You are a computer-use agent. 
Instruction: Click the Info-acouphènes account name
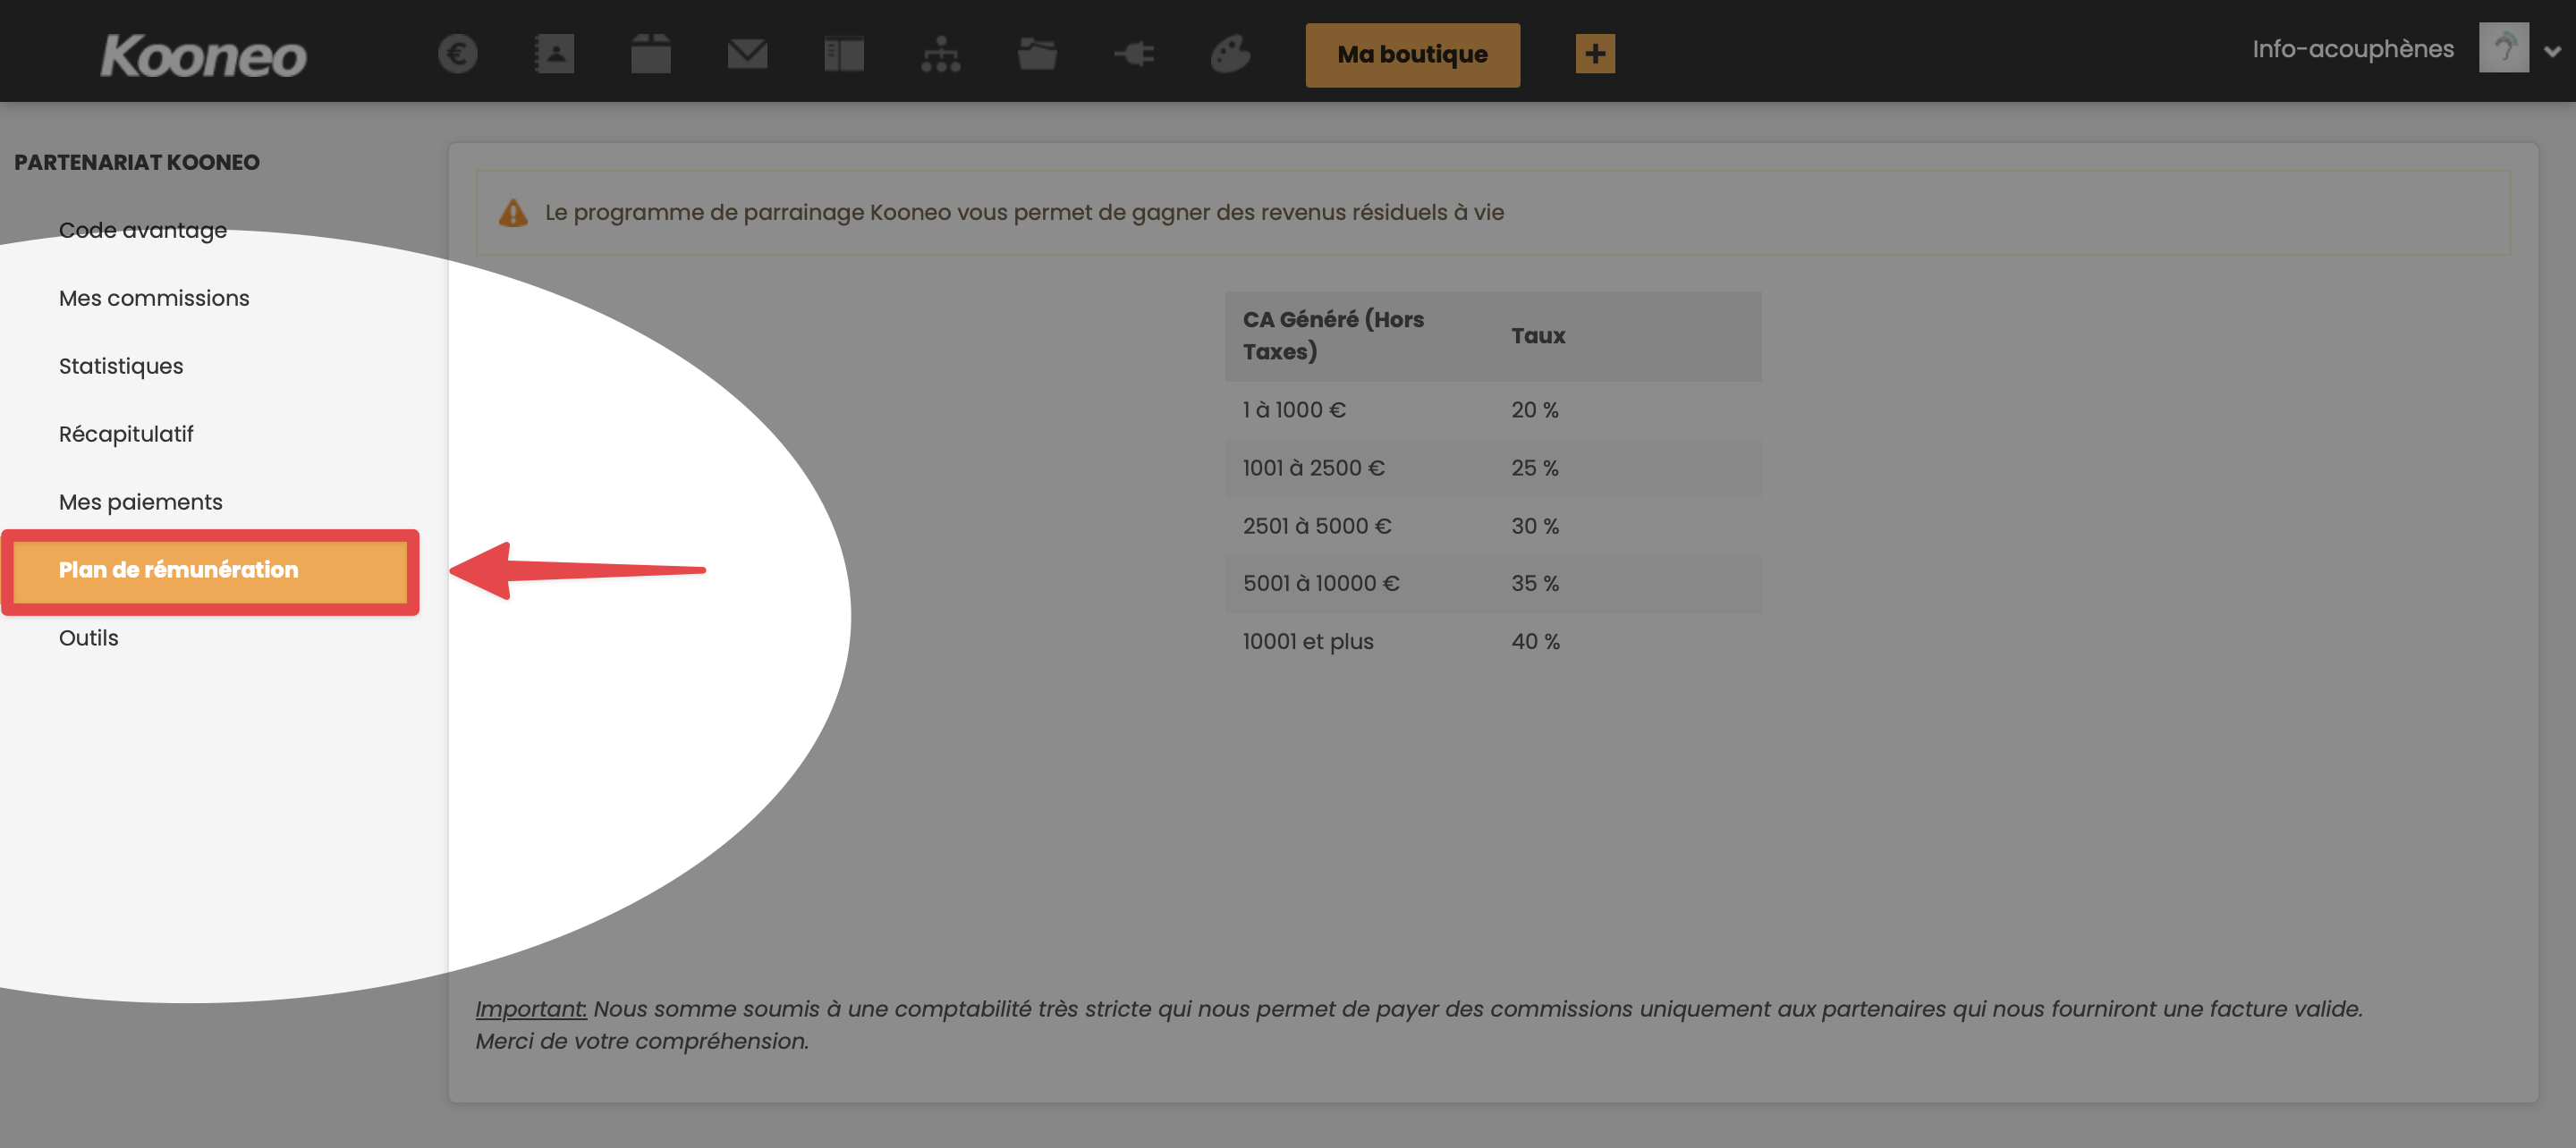tap(2352, 49)
